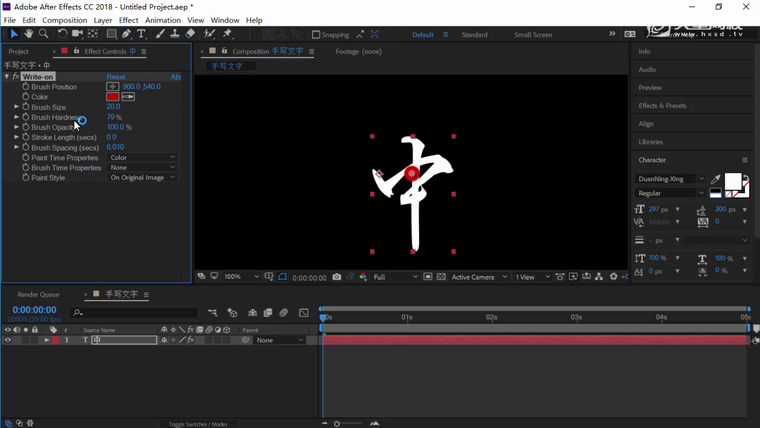Switch to the Render Queue tab
The width and height of the screenshot is (760, 428).
(x=38, y=295)
